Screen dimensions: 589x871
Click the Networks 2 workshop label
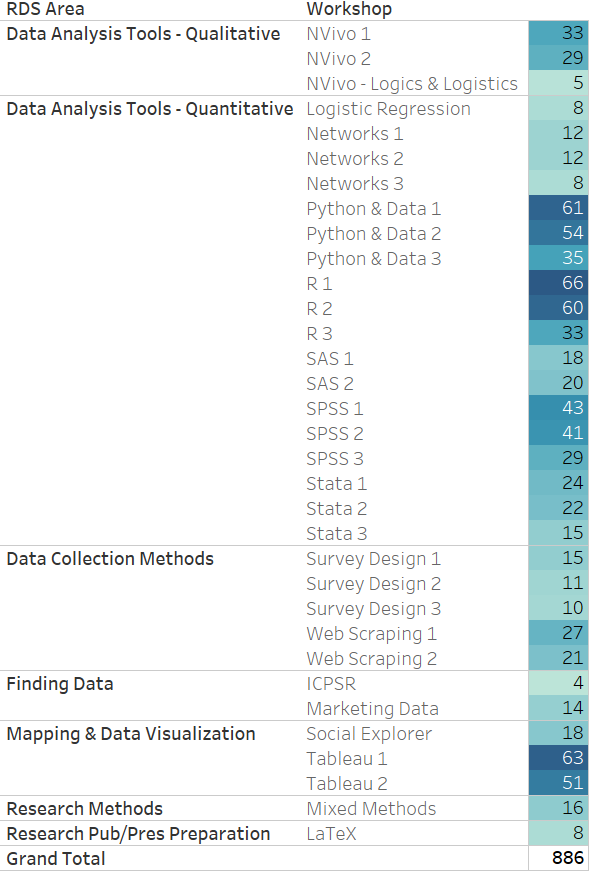point(355,159)
